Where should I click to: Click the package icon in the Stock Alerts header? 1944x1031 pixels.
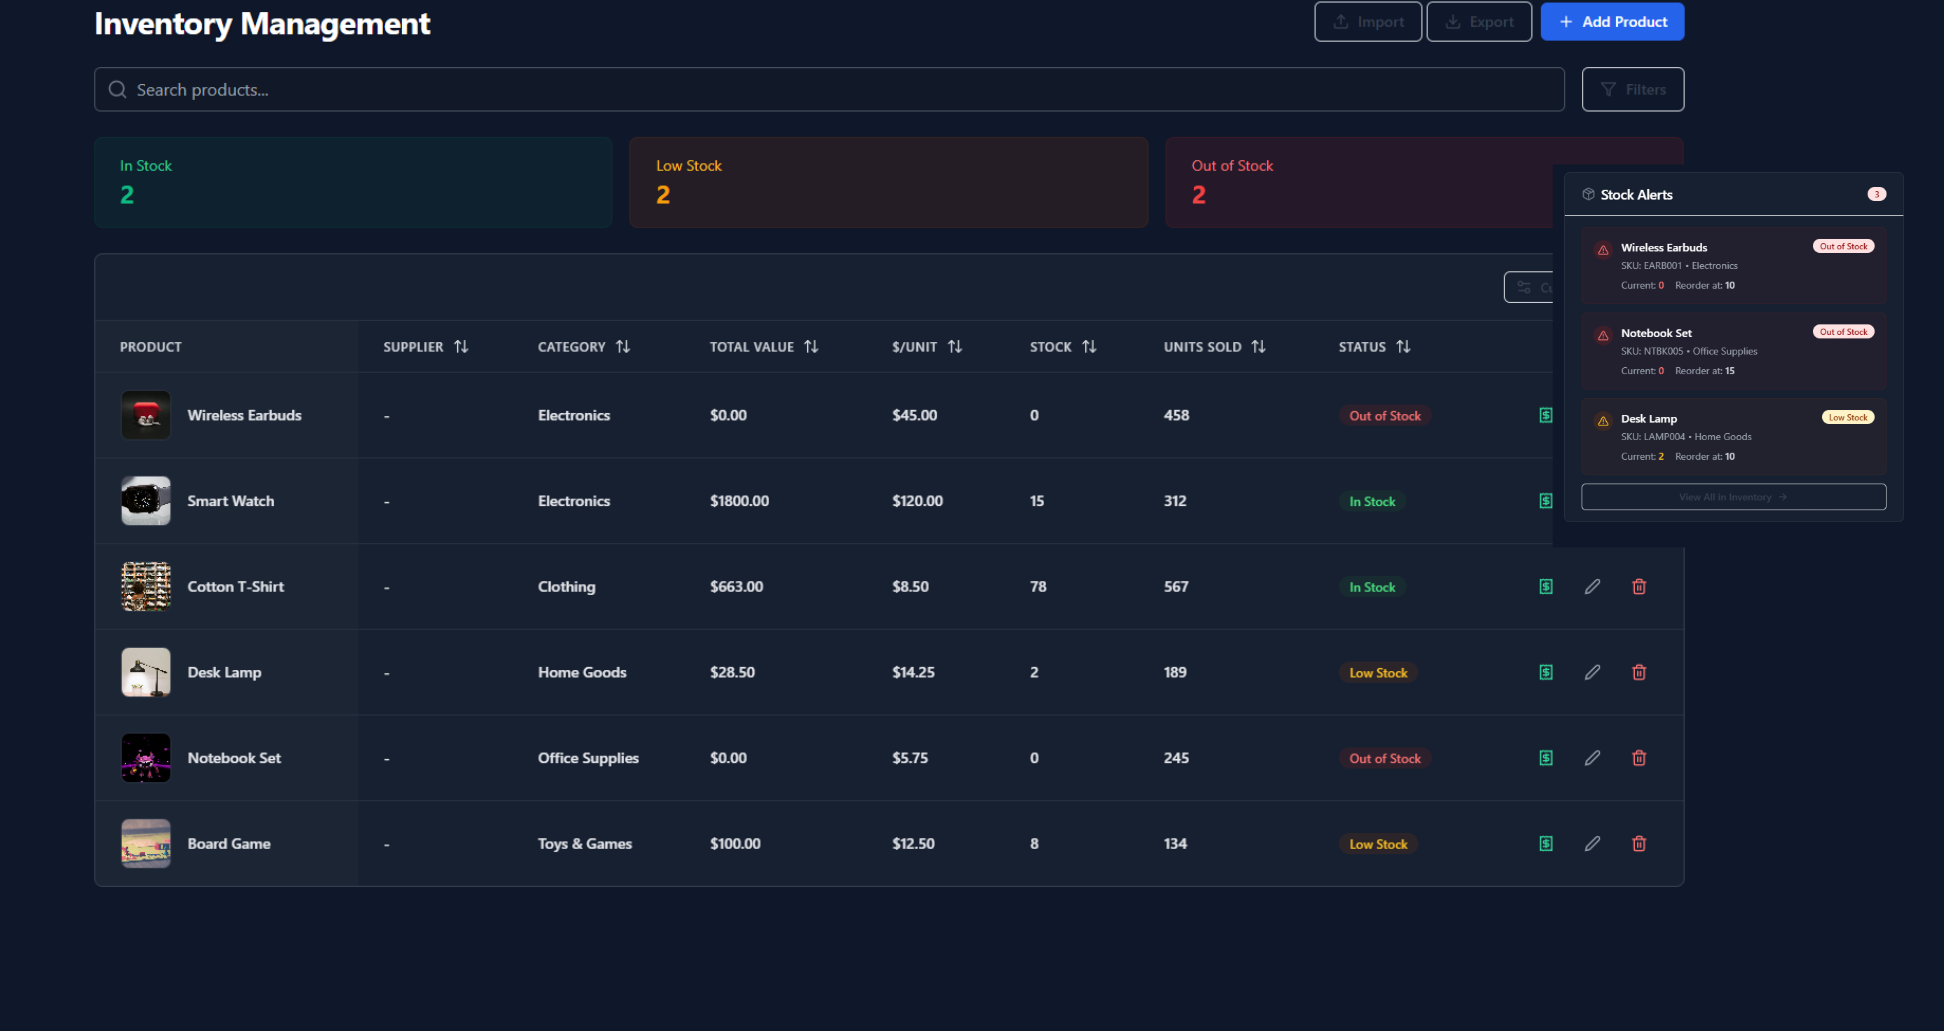coord(1588,194)
